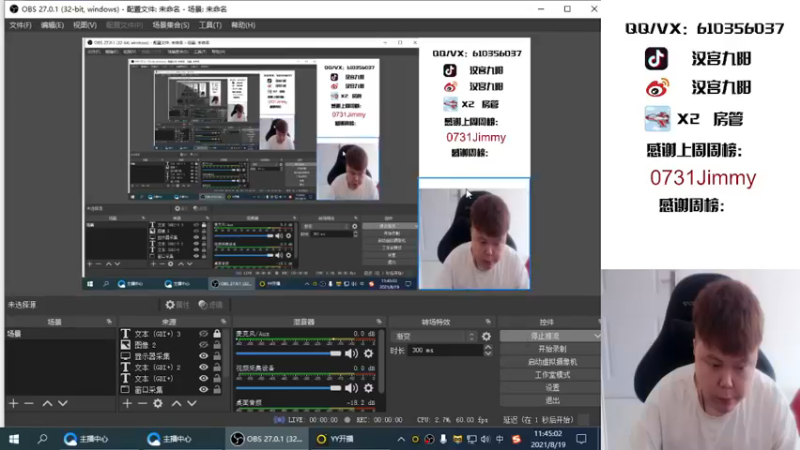Open source properties gear below sources list
The height and width of the screenshot is (450, 800).
[x=158, y=404]
